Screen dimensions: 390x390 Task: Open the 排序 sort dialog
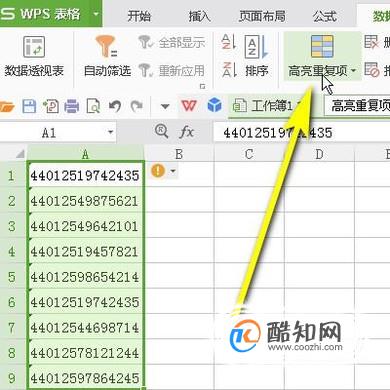pos(256,56)
